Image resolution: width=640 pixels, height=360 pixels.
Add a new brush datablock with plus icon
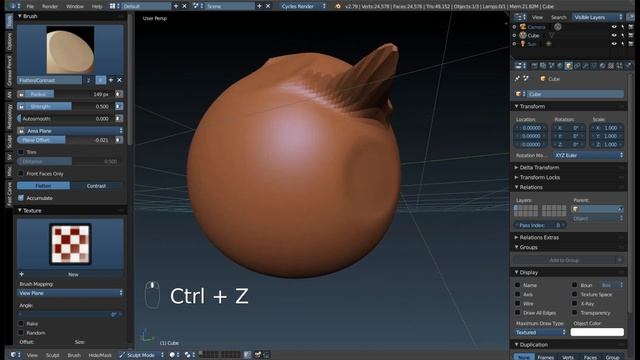tap(111, 80)
